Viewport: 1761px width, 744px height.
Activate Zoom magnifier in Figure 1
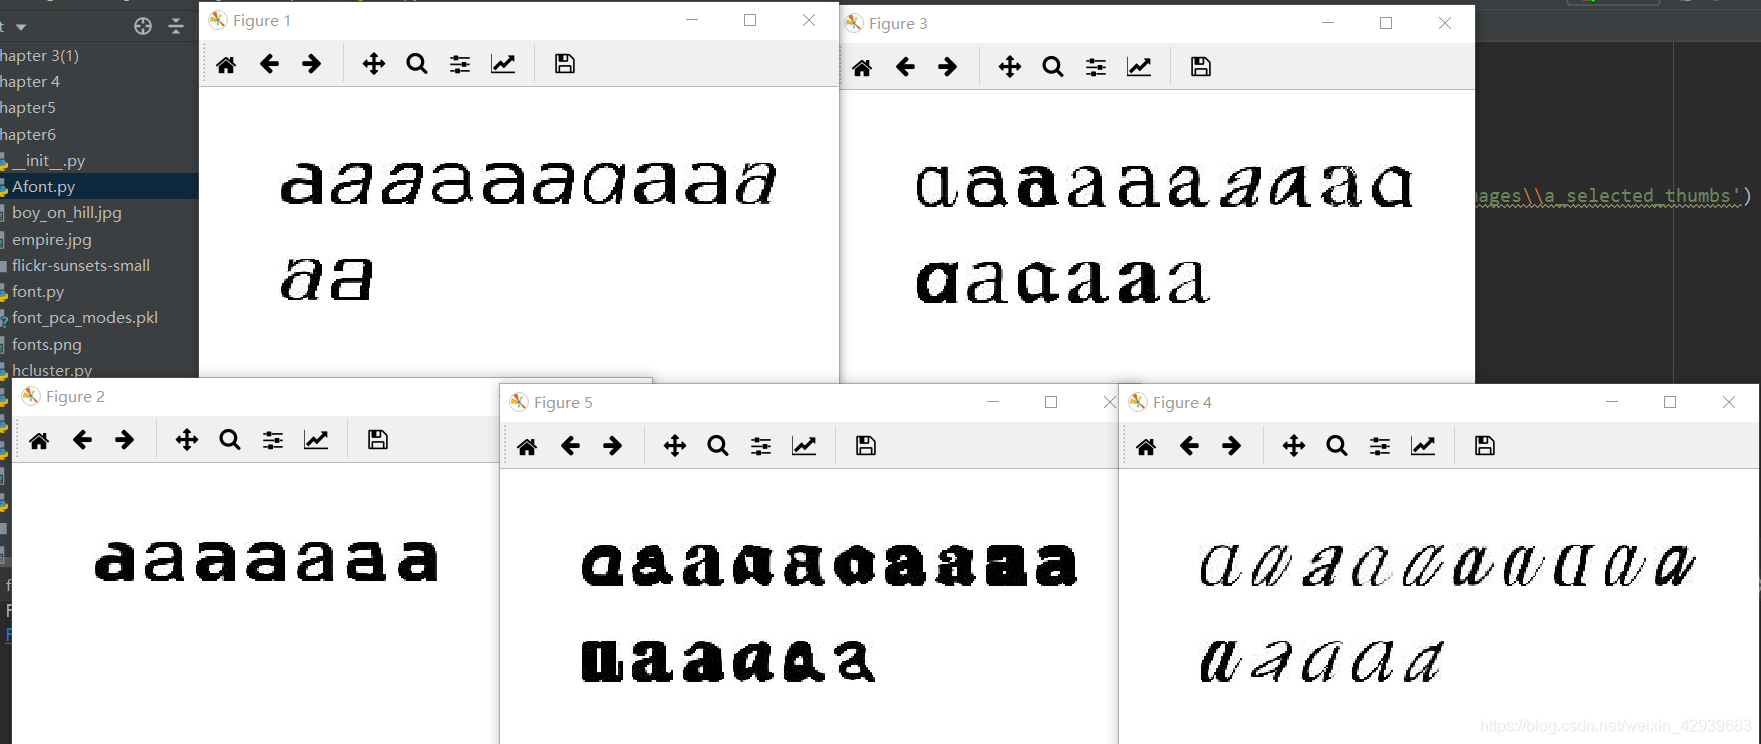tap(417, 64)
